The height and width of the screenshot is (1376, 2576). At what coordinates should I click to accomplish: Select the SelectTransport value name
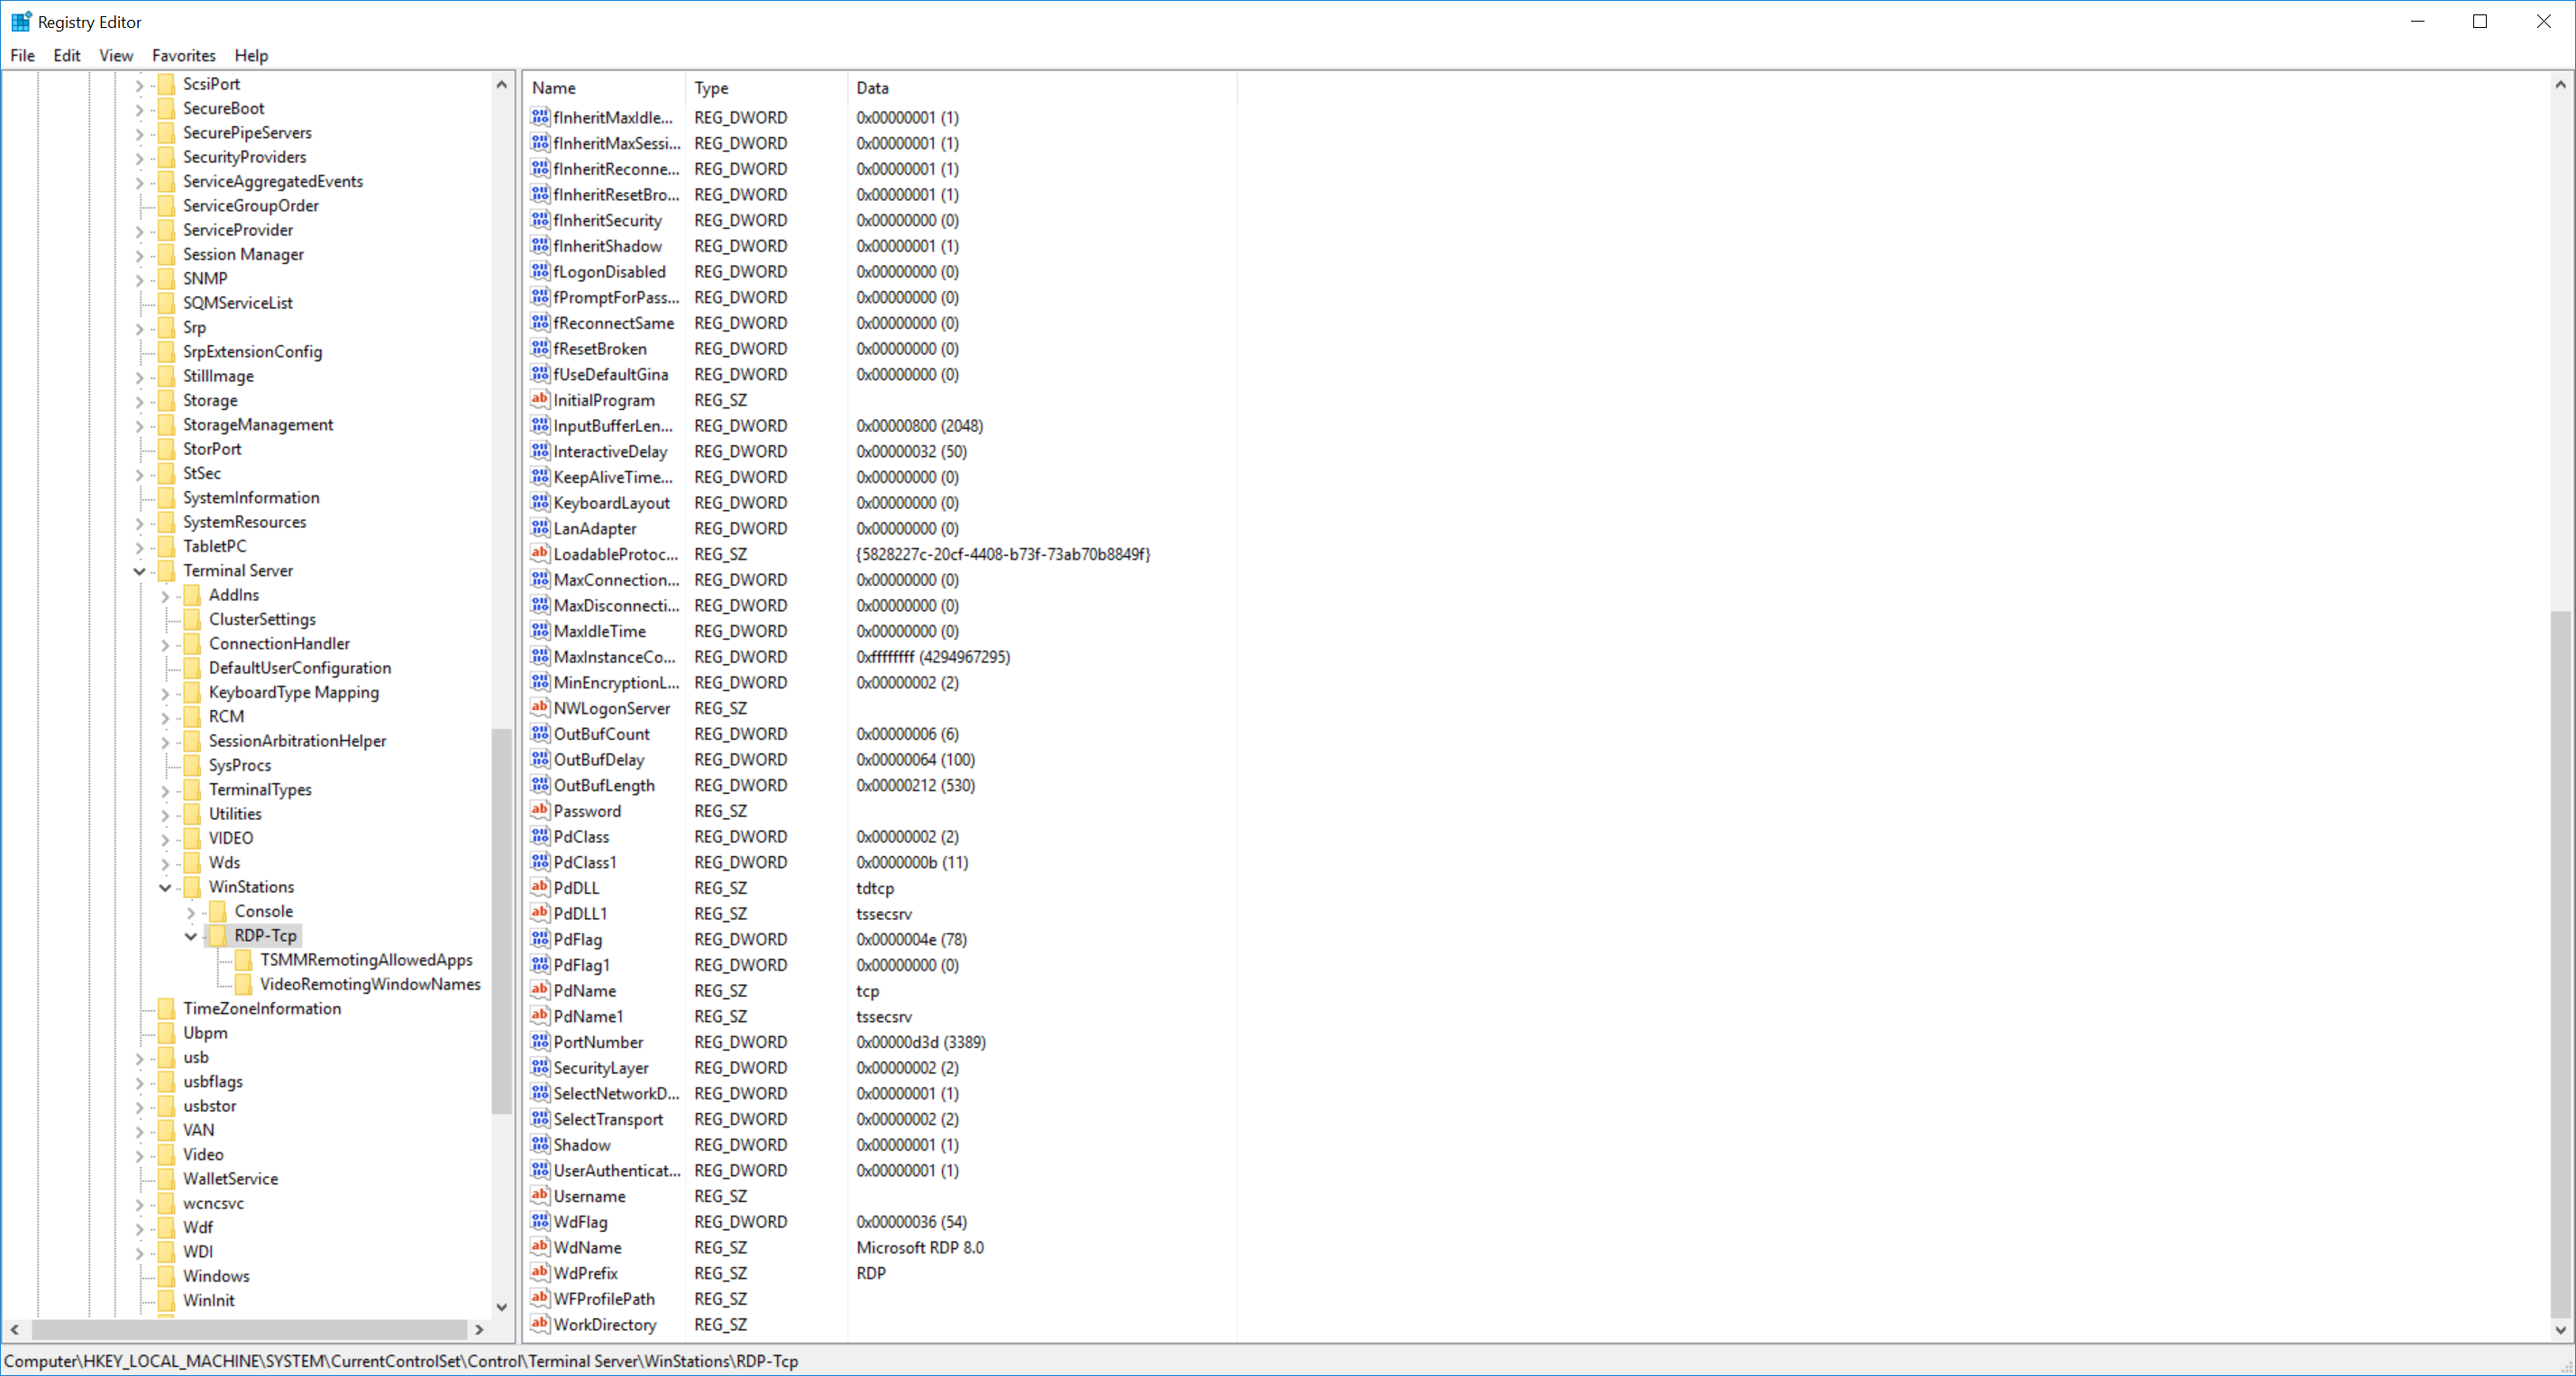[608, 1119]
